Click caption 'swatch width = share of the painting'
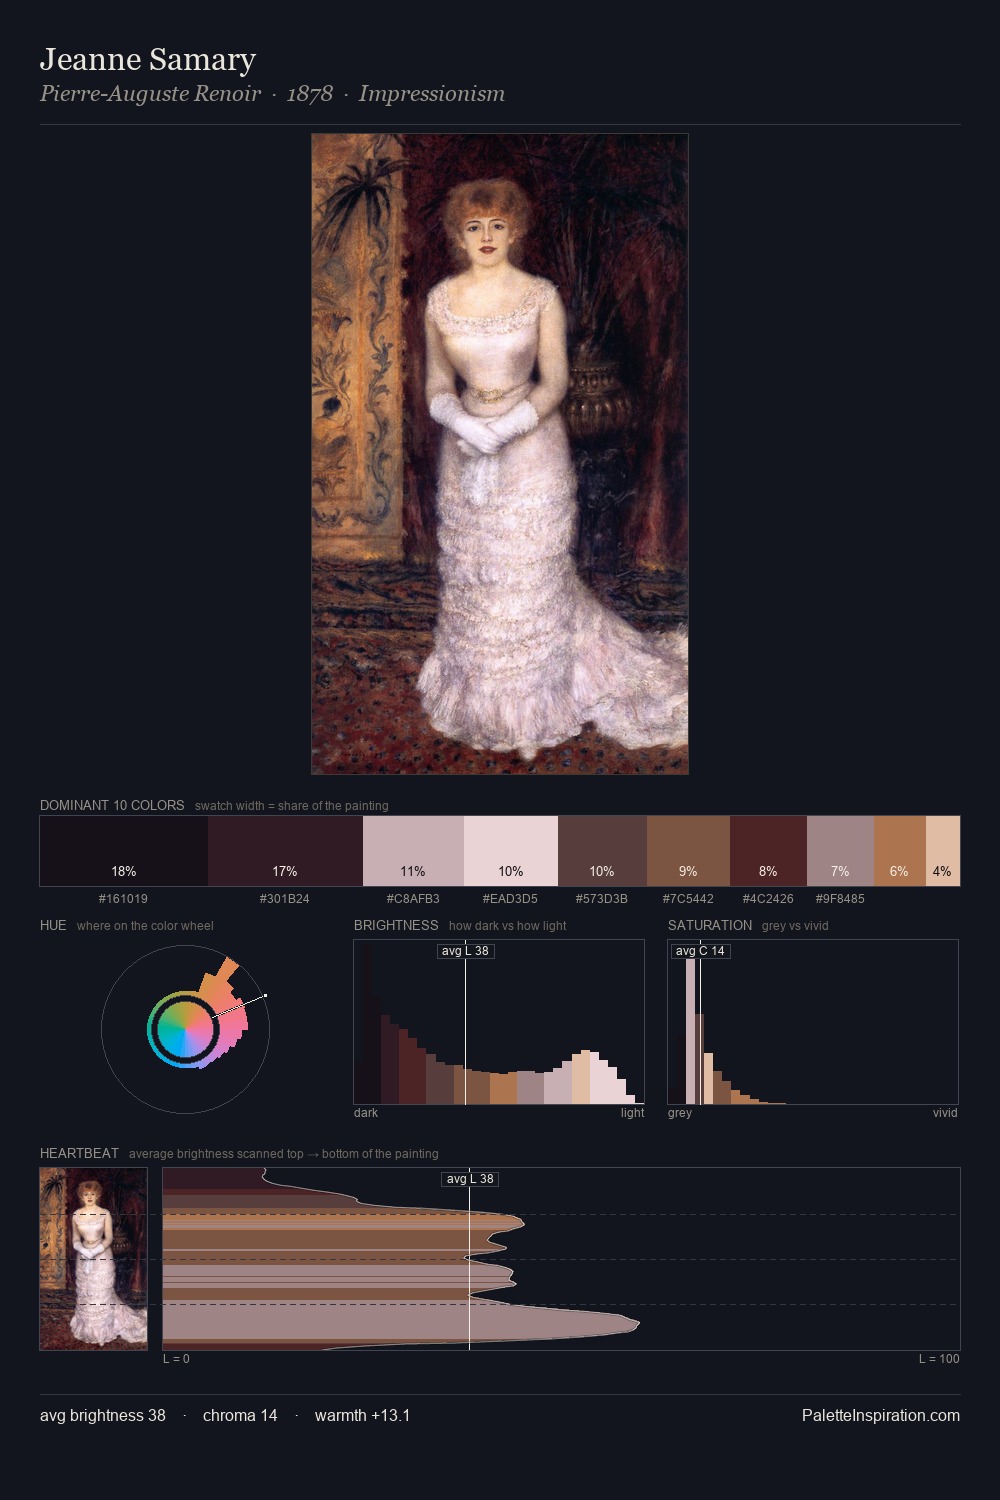The width and height of the screenshot is (1000, 1500). tap(292, 805)
